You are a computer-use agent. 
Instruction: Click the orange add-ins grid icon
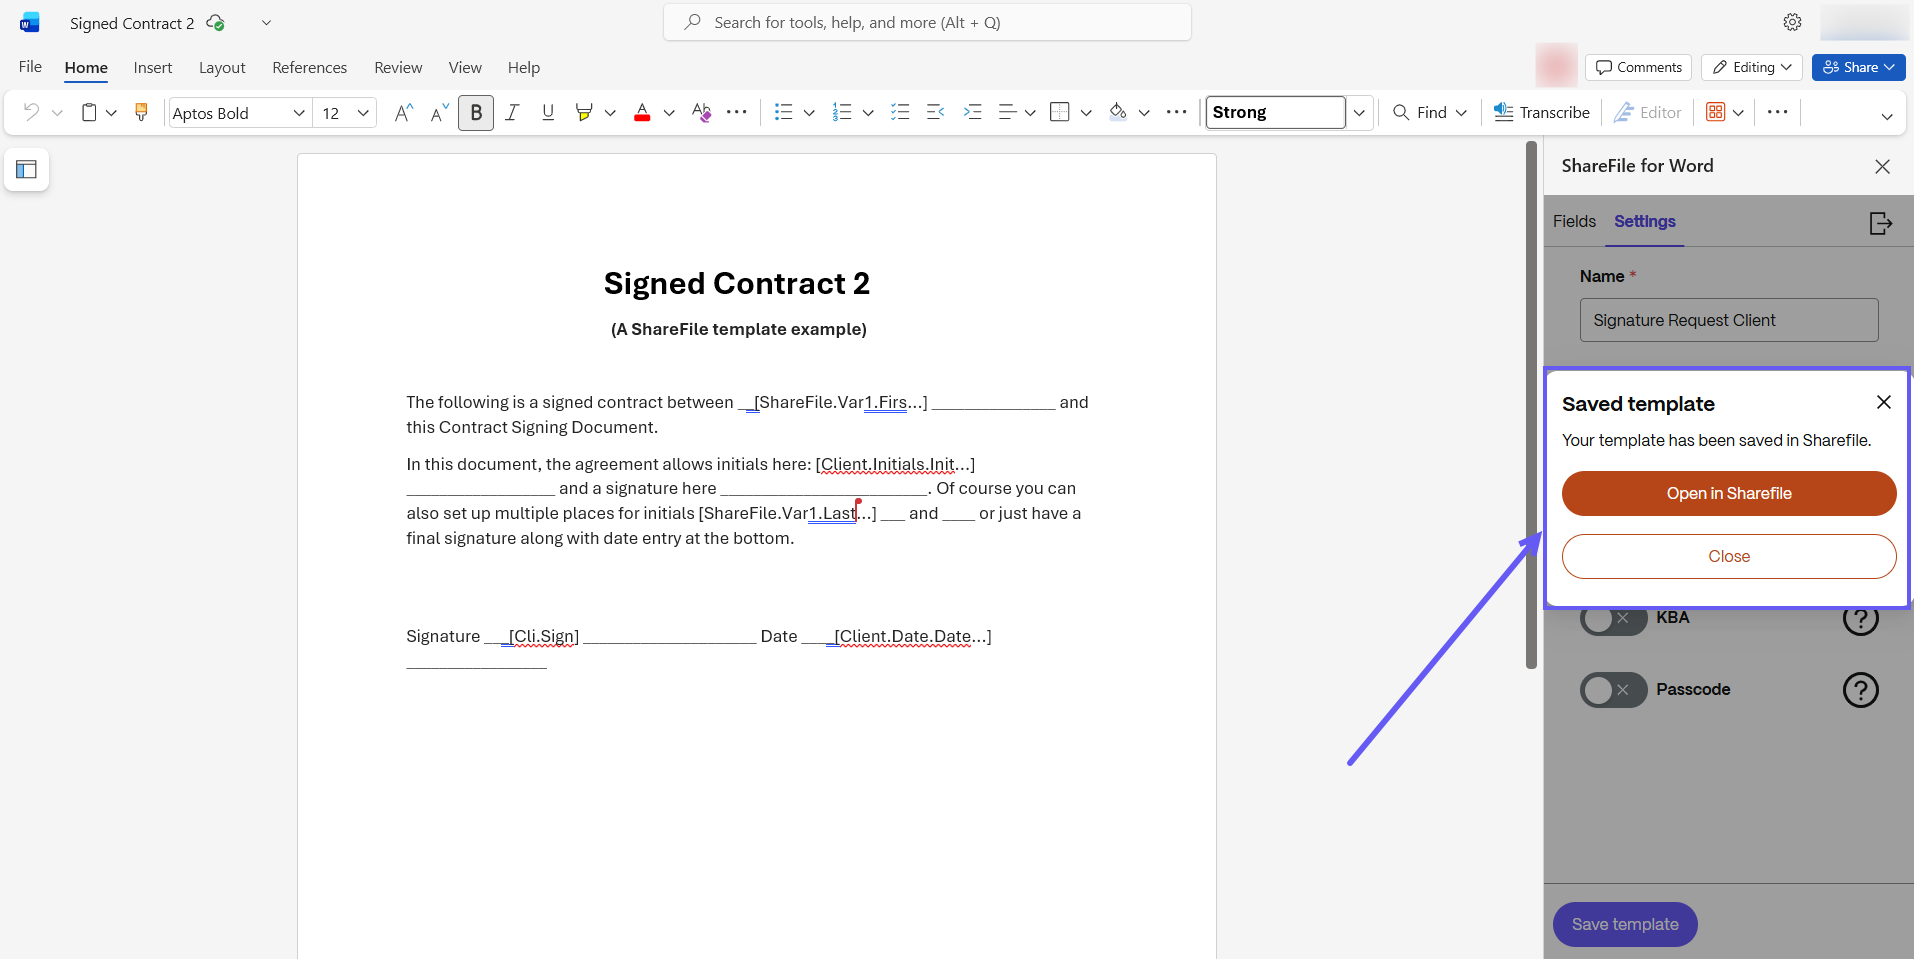pyautogui.click(x=1716, y=112)
